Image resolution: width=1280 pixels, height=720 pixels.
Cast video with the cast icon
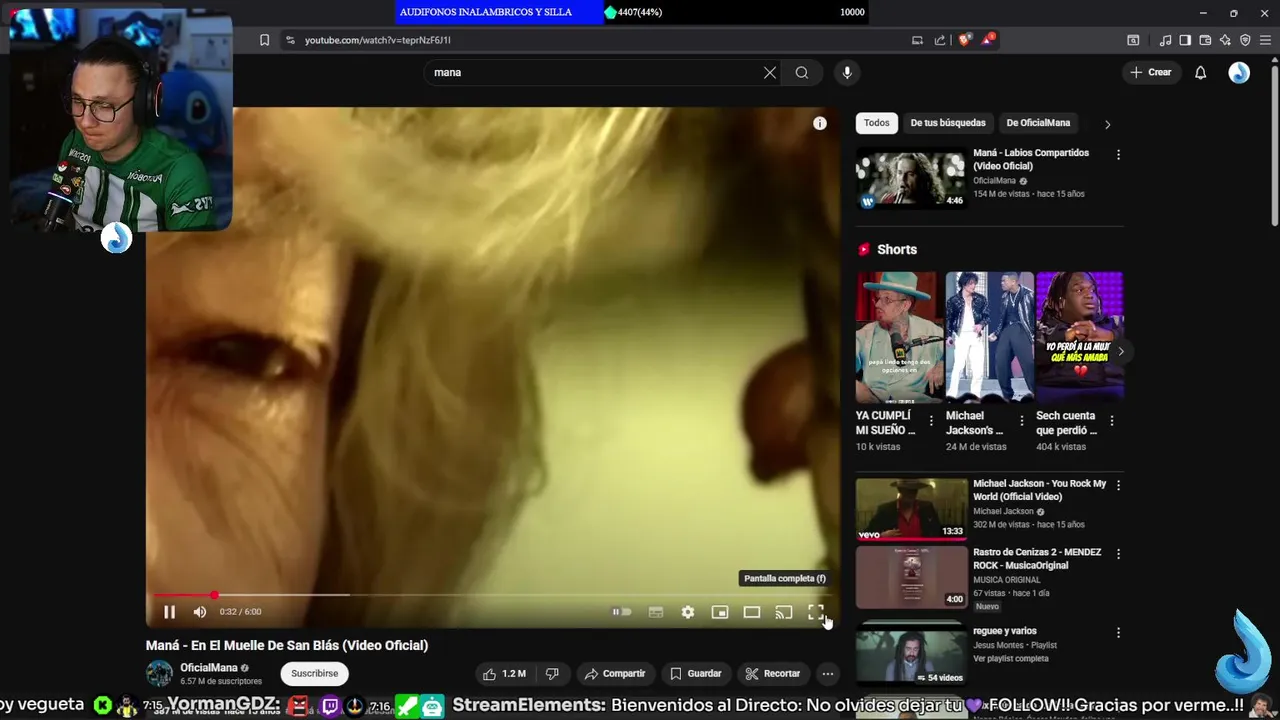point(784,612)
